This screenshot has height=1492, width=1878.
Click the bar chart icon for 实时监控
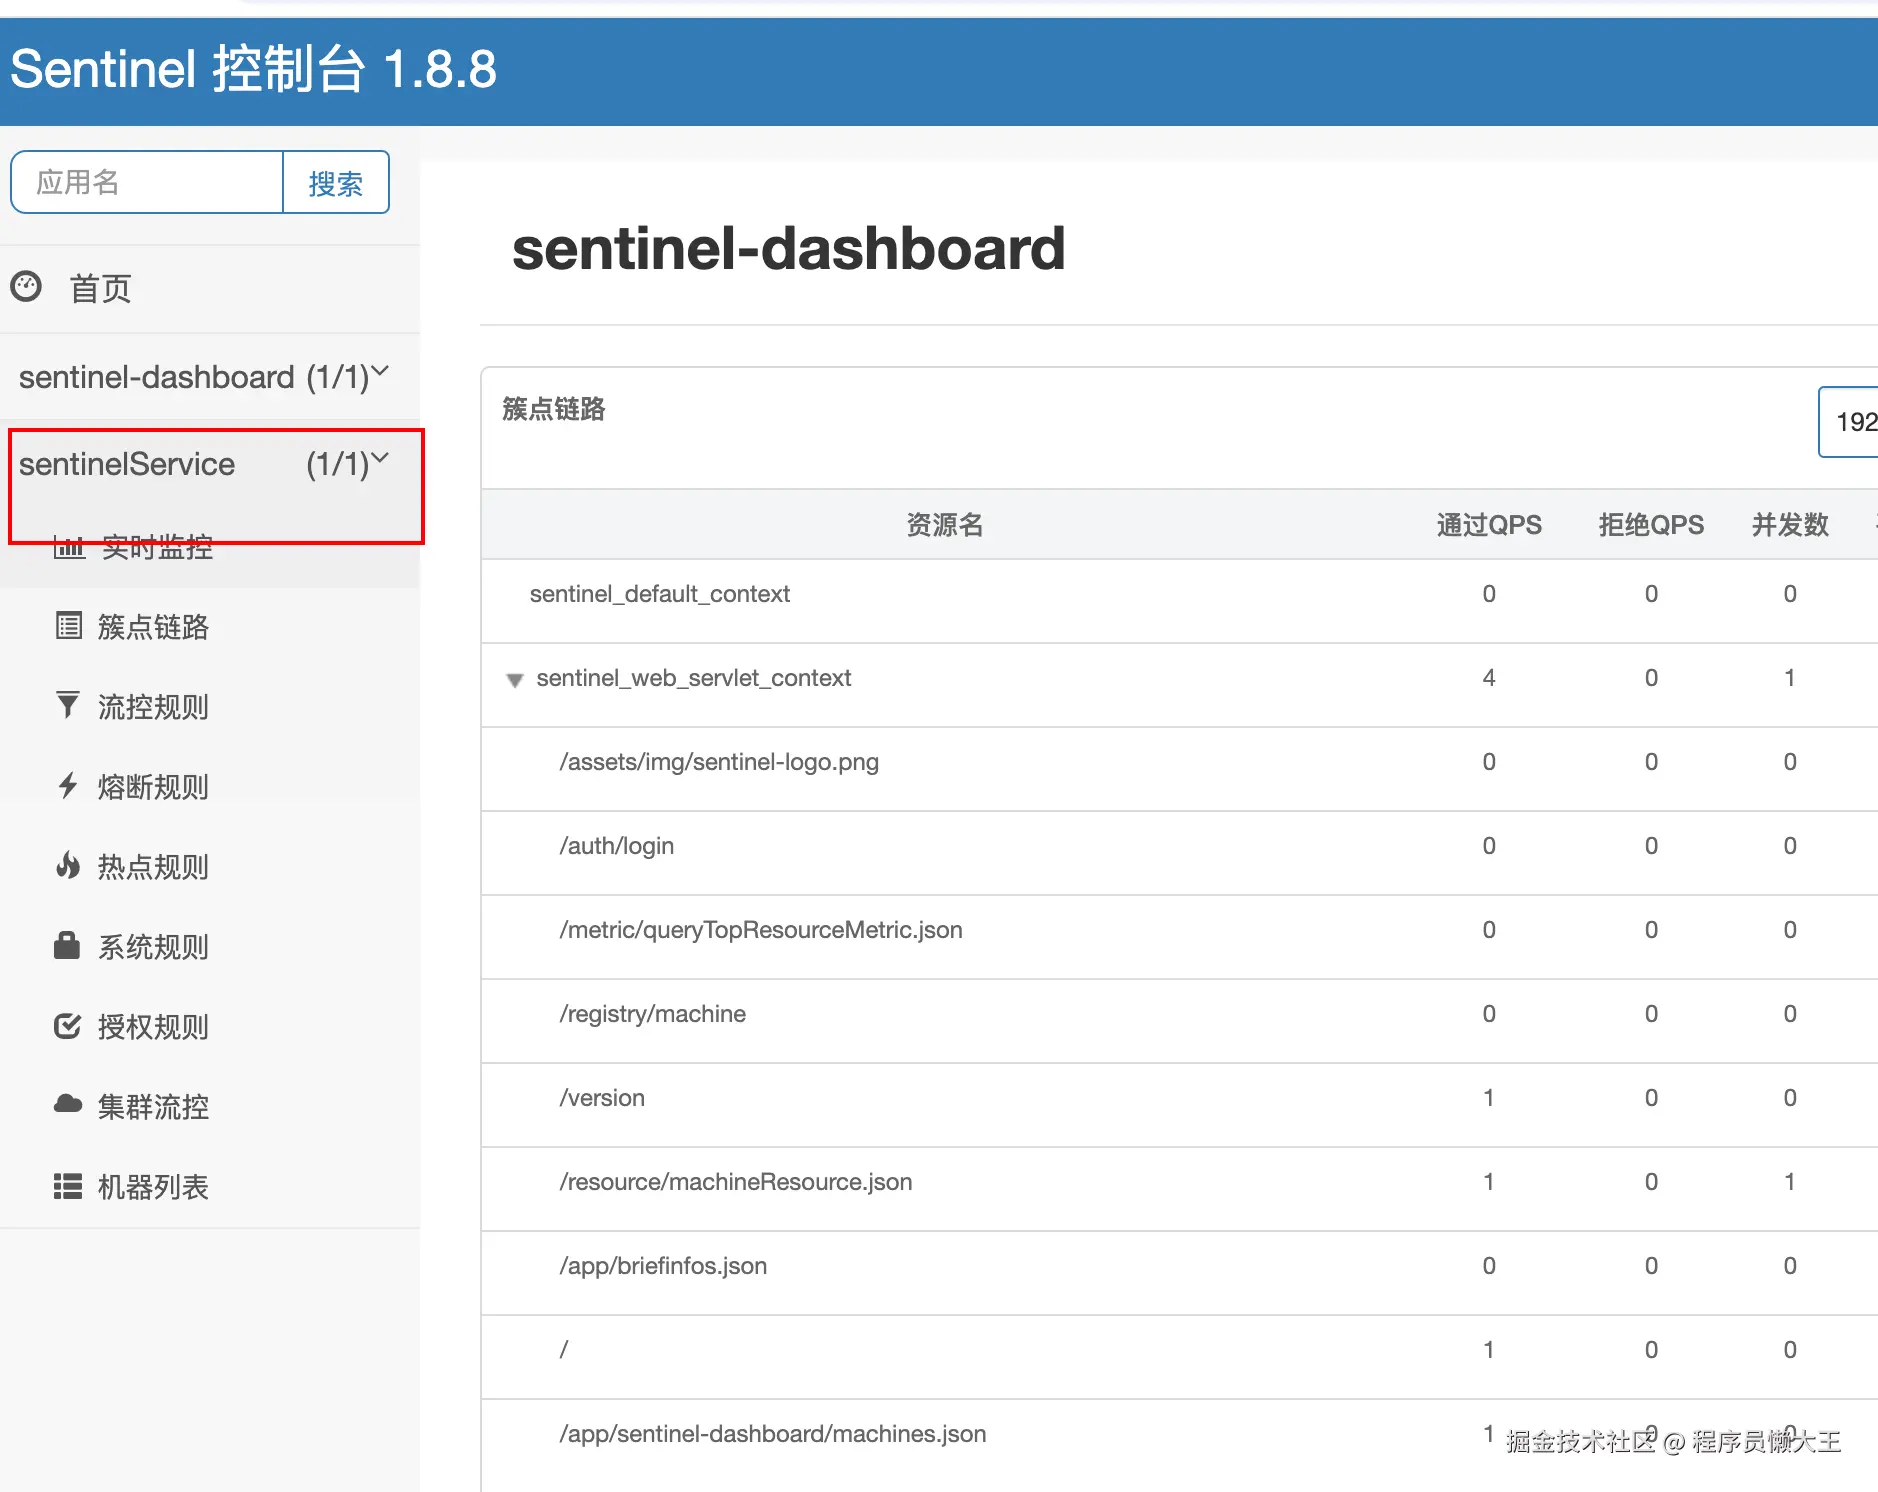point(68,547)
